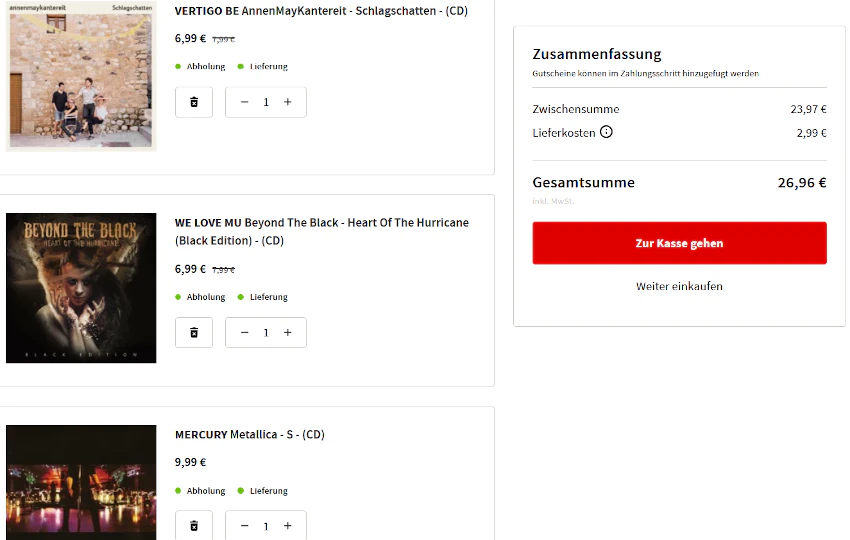Open Lieferkosten info icon

coord(606,132)
